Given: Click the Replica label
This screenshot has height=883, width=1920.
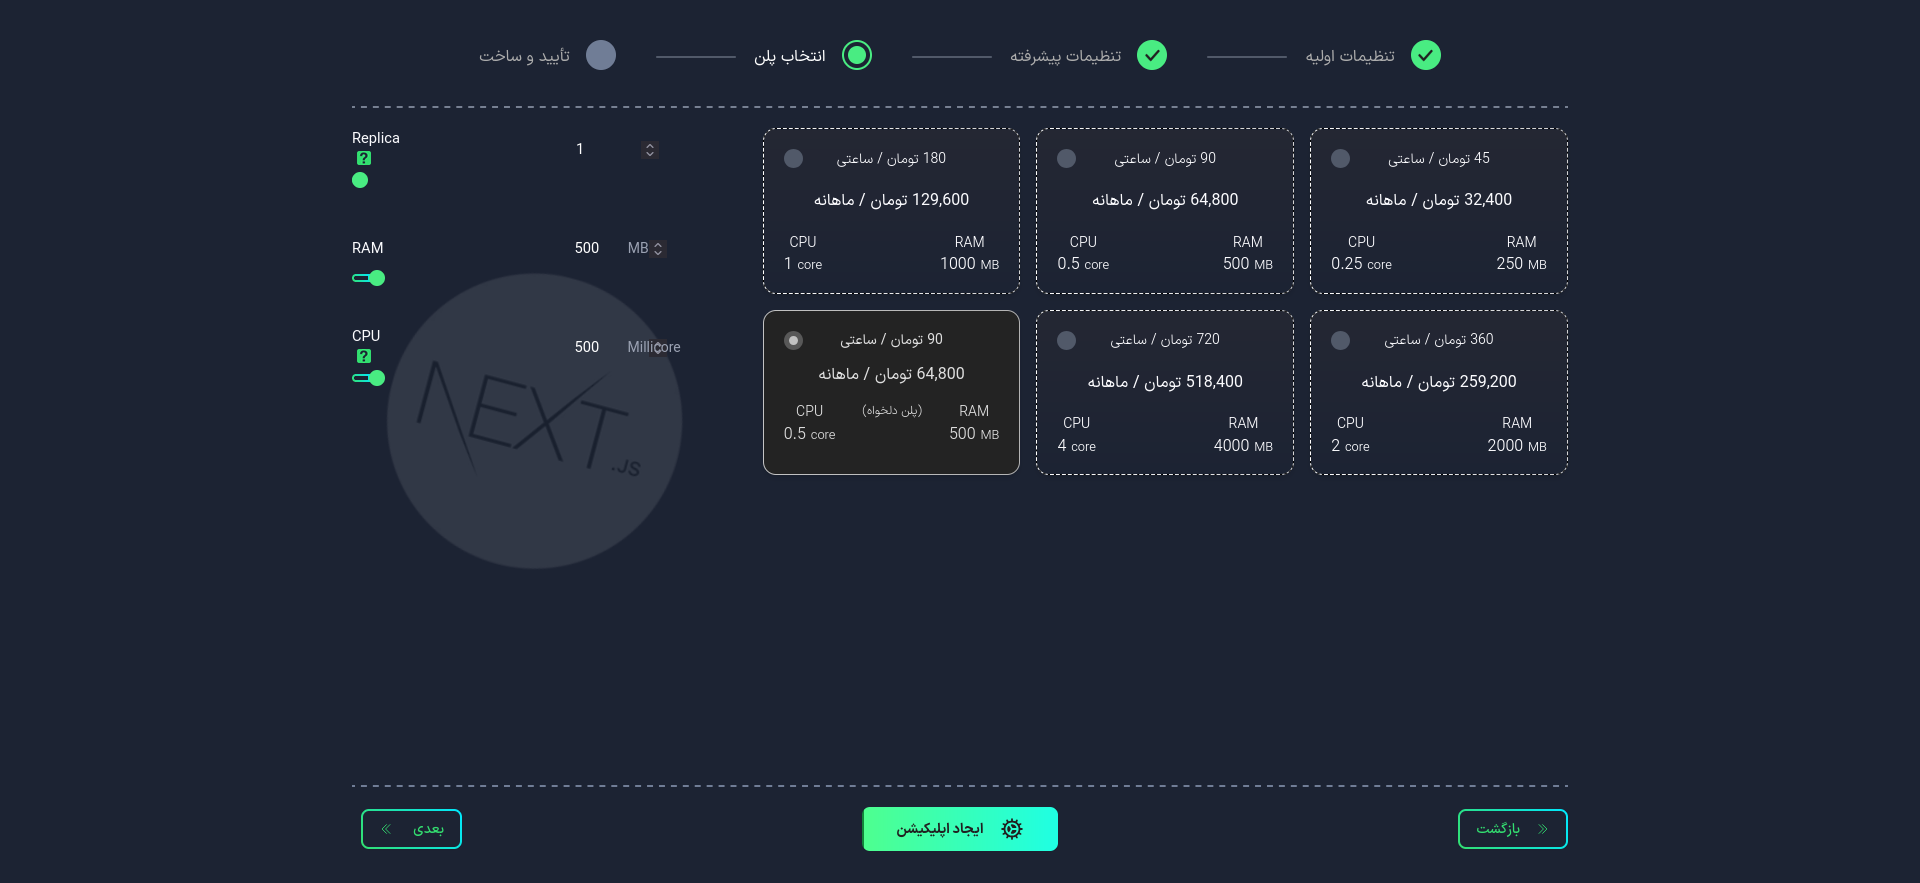Looking at the screenshot, I should [x=376, y=138].
